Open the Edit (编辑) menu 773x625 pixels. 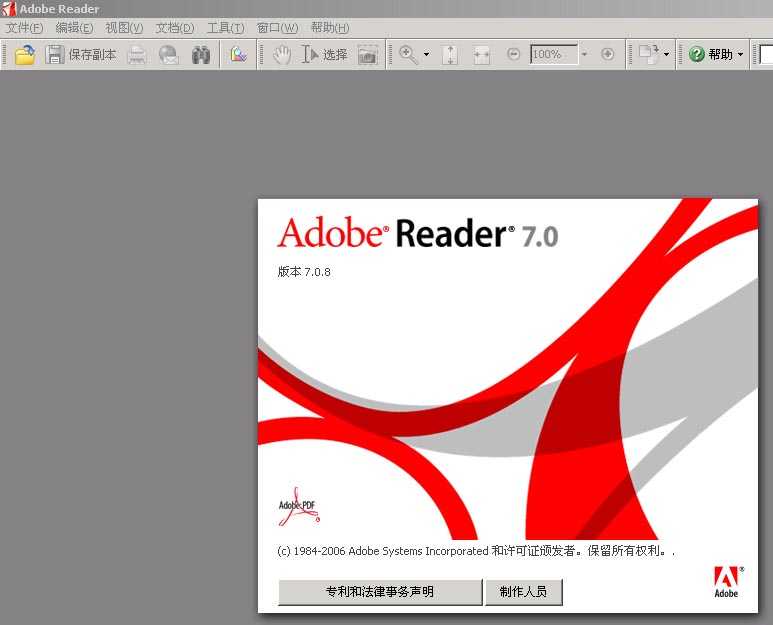pos(74,28)
